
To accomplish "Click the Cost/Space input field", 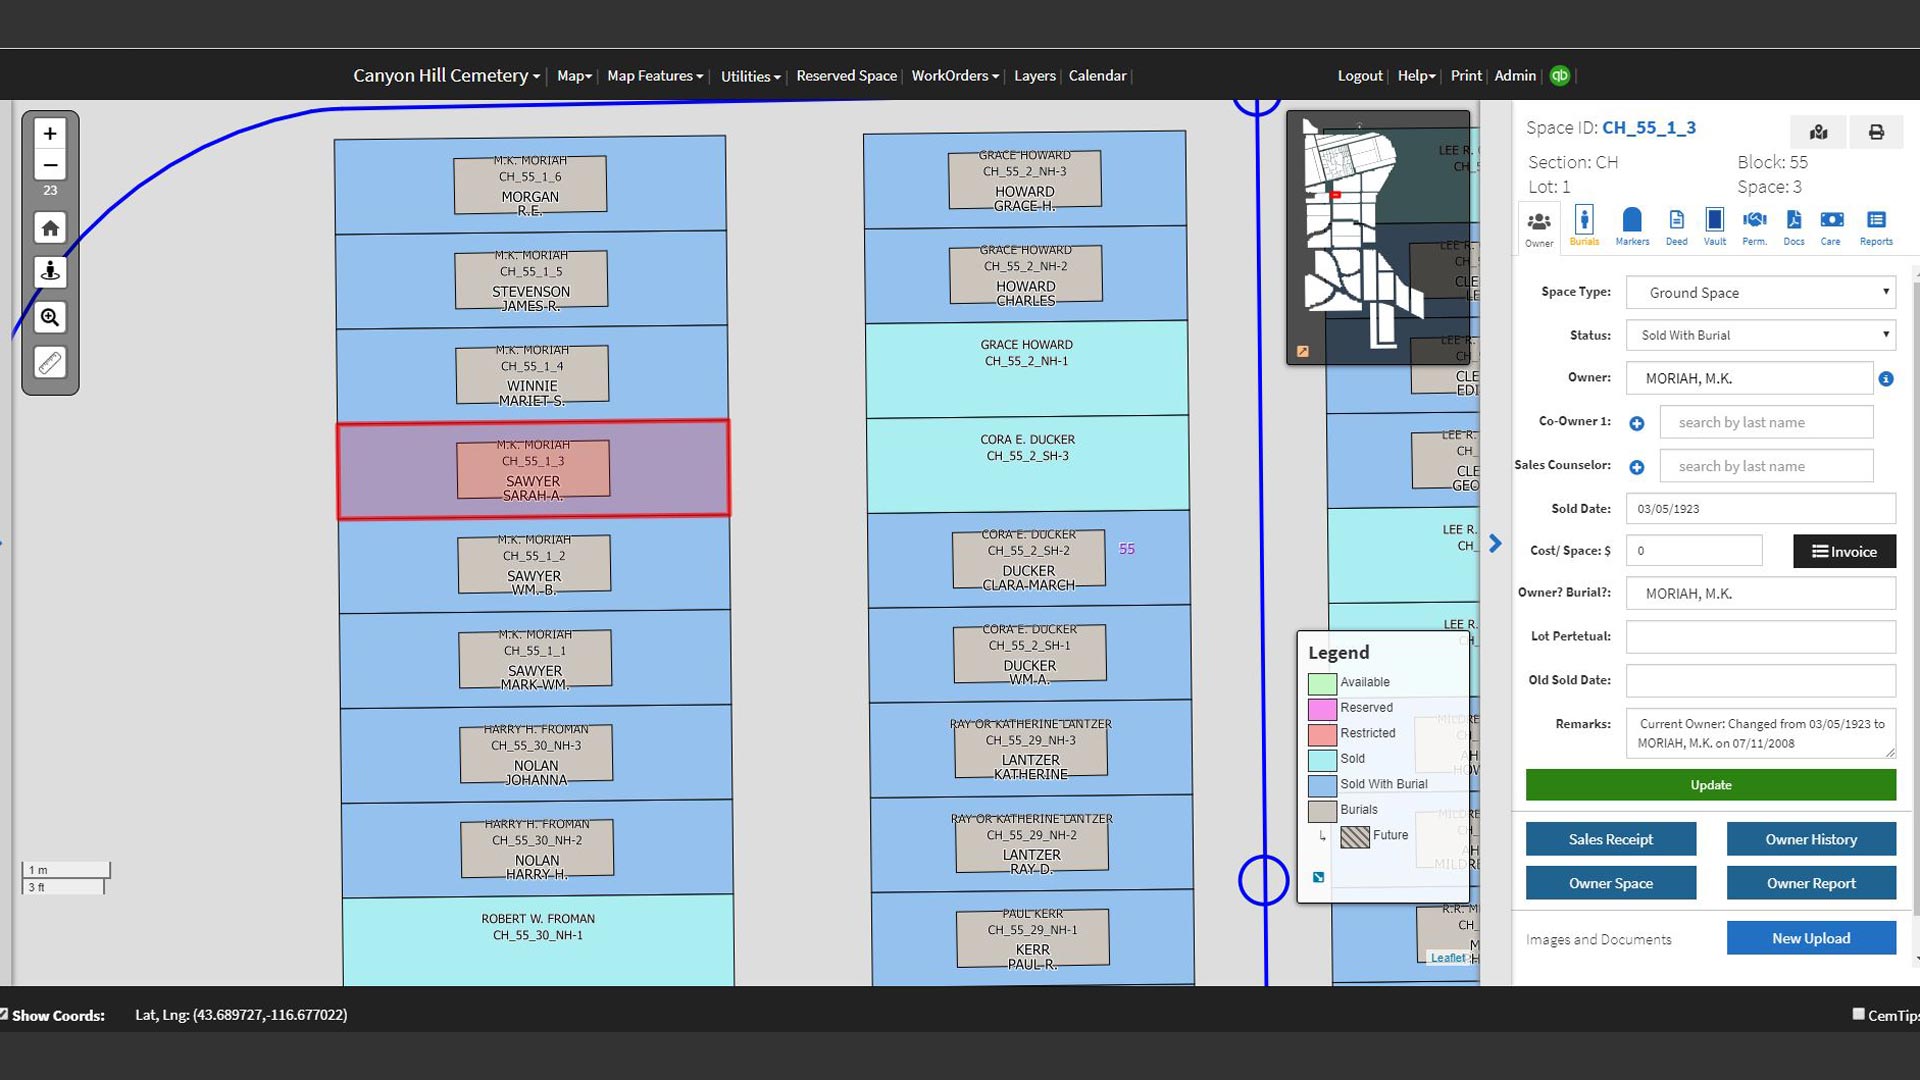I will (1694, 550).
